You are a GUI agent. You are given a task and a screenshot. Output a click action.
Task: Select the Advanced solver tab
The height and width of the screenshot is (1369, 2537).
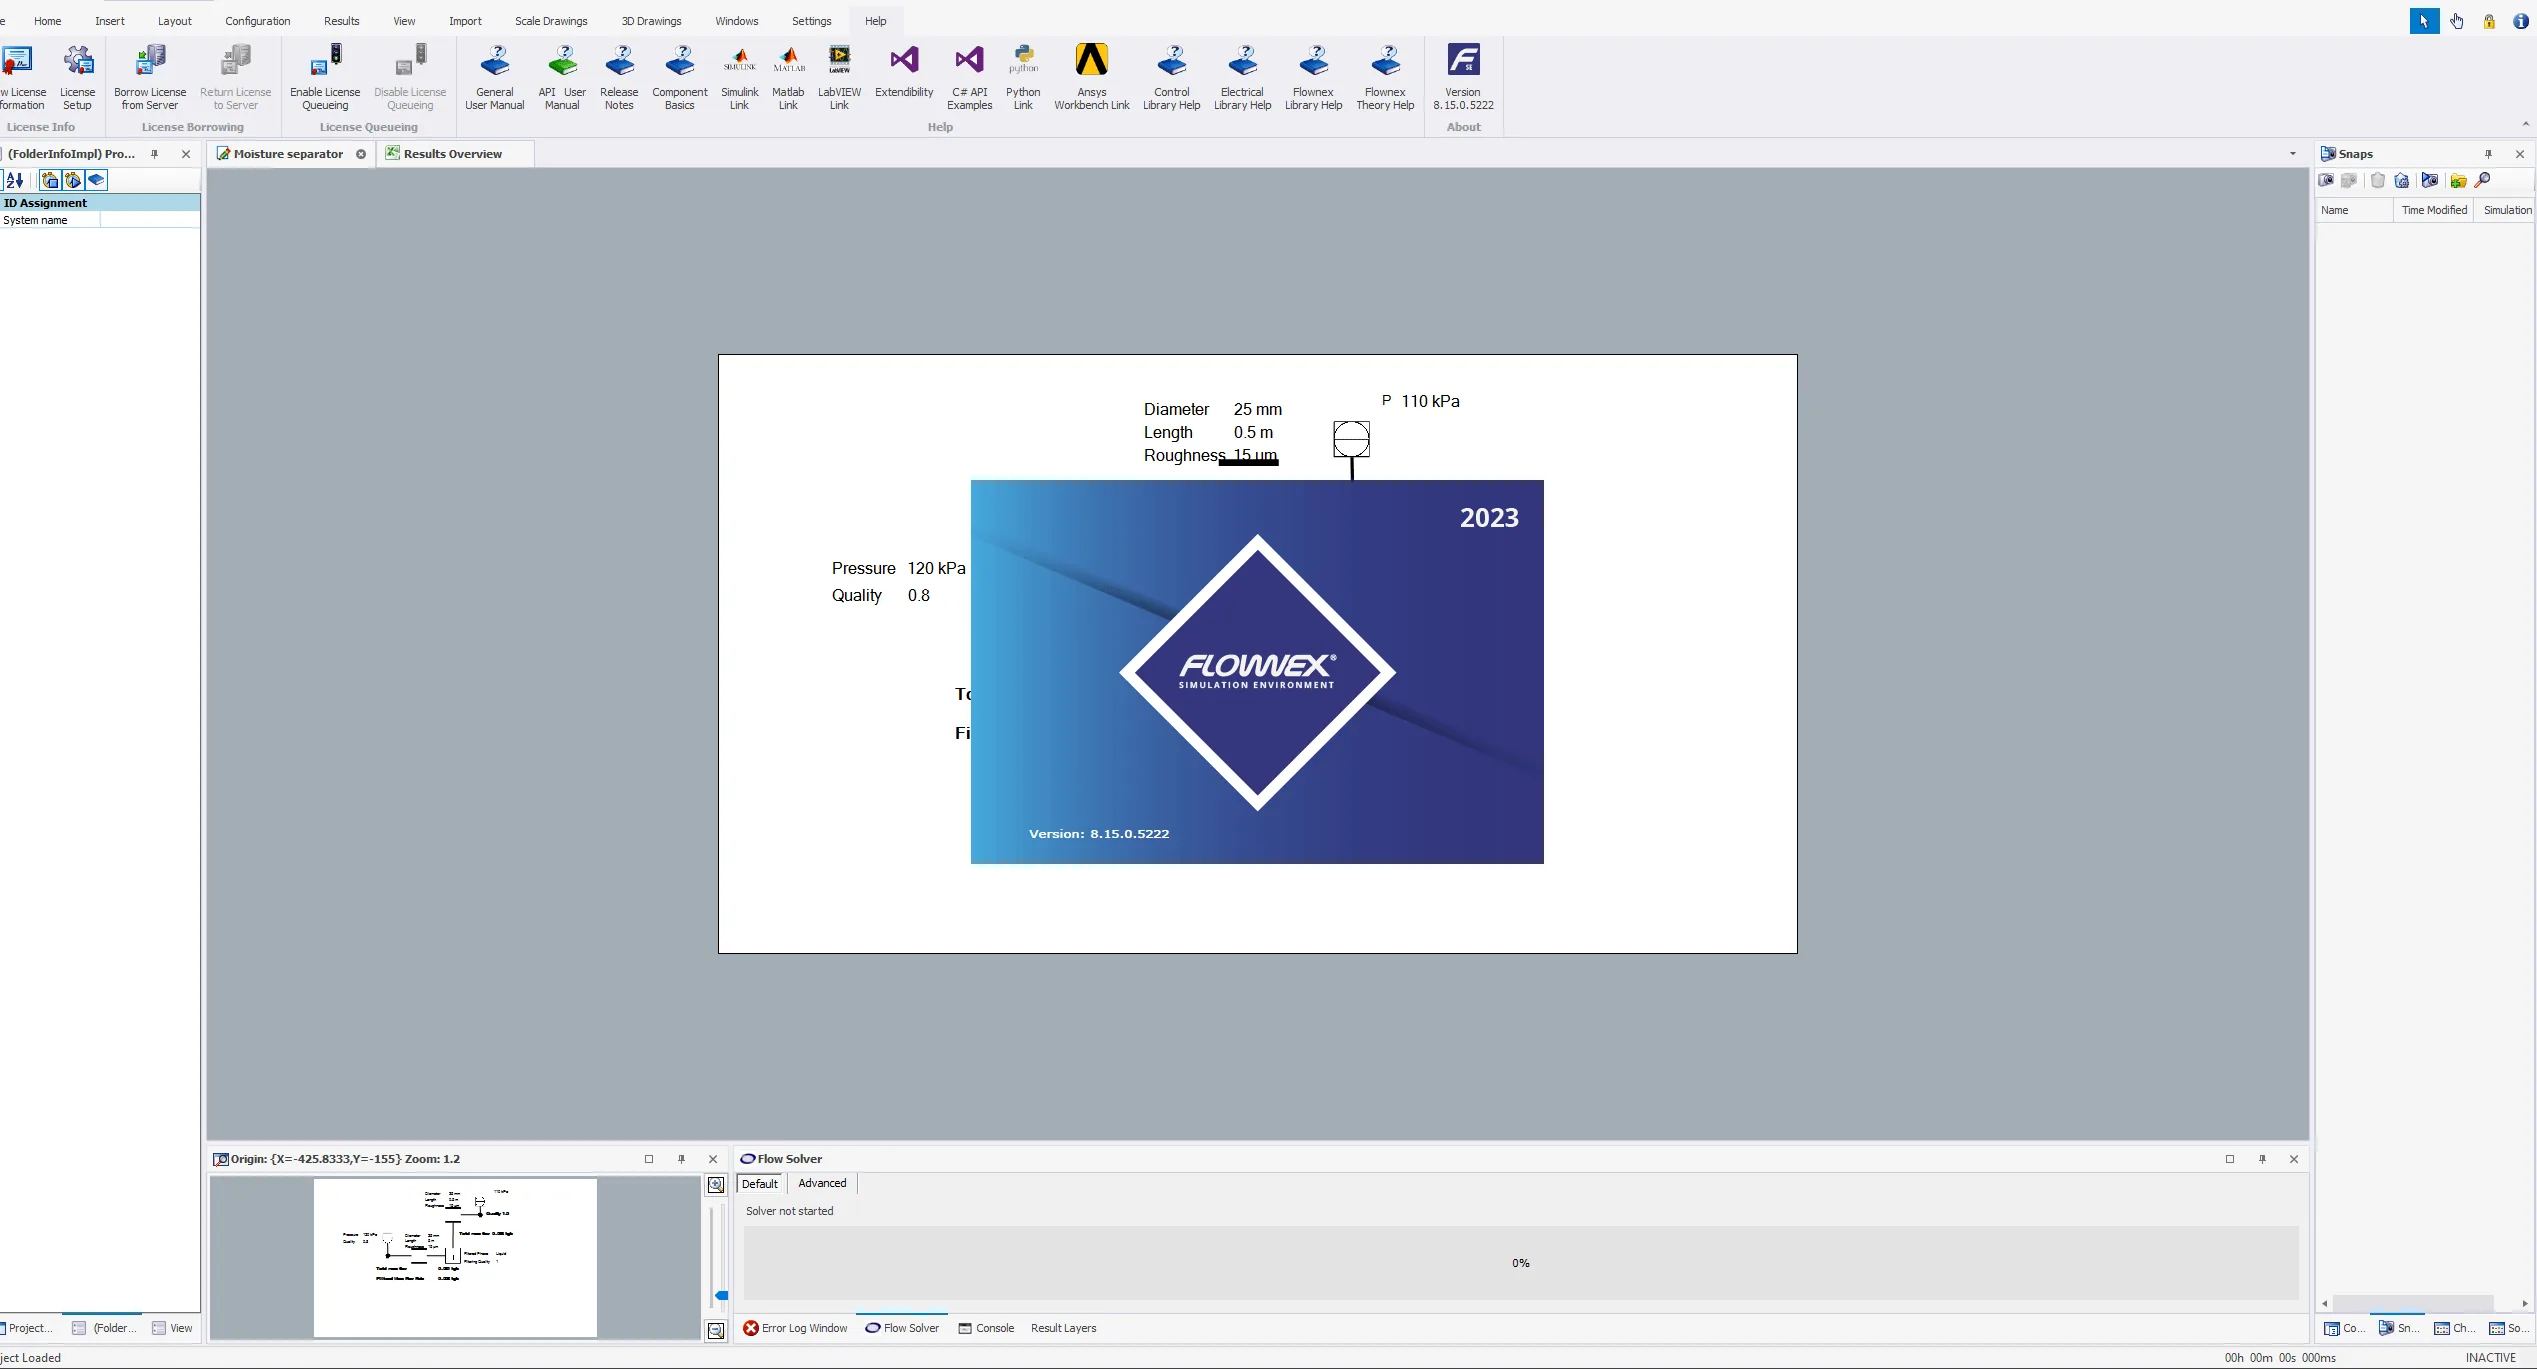pos(822,1183)
